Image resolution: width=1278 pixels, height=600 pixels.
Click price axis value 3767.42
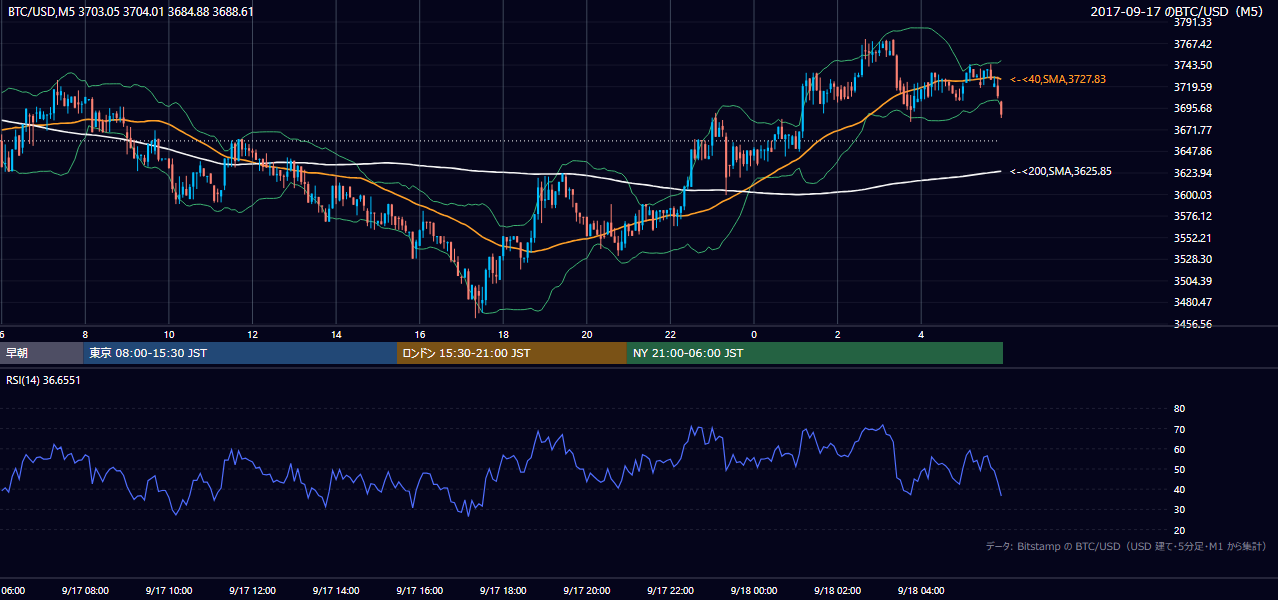tap(1192, 44)
